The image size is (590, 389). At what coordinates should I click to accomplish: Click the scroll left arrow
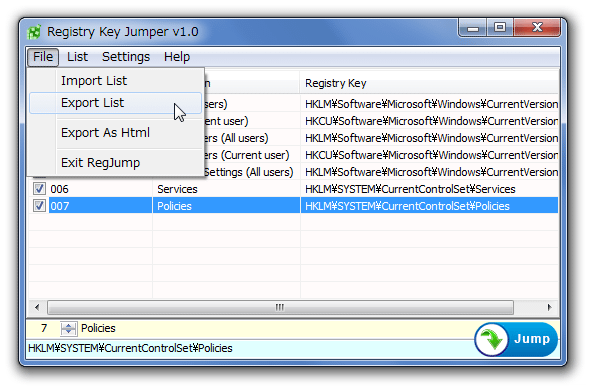coord(37,307)
